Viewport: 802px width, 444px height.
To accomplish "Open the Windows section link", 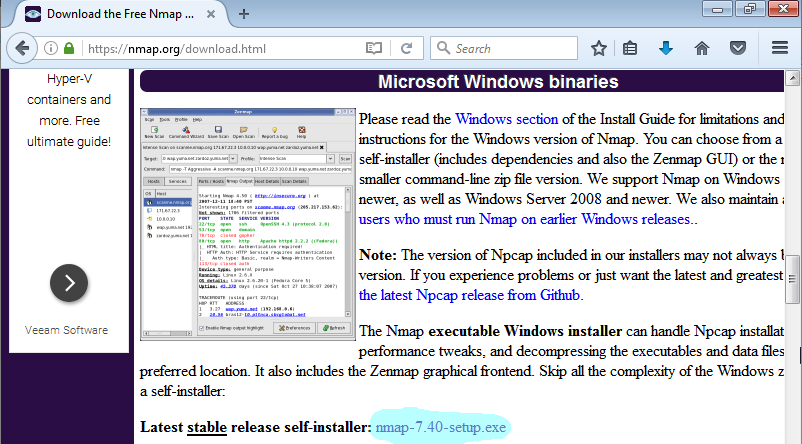I will (x=506, y=119).
